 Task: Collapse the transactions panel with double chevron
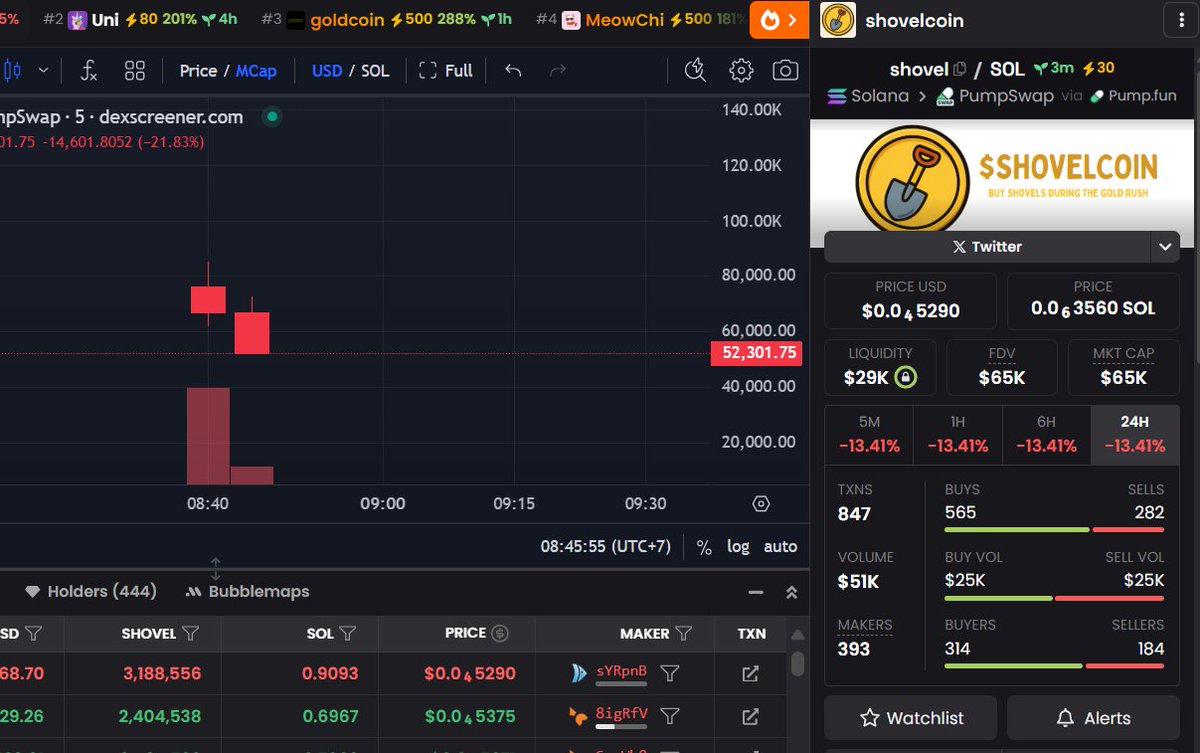[x=791, y=592]
